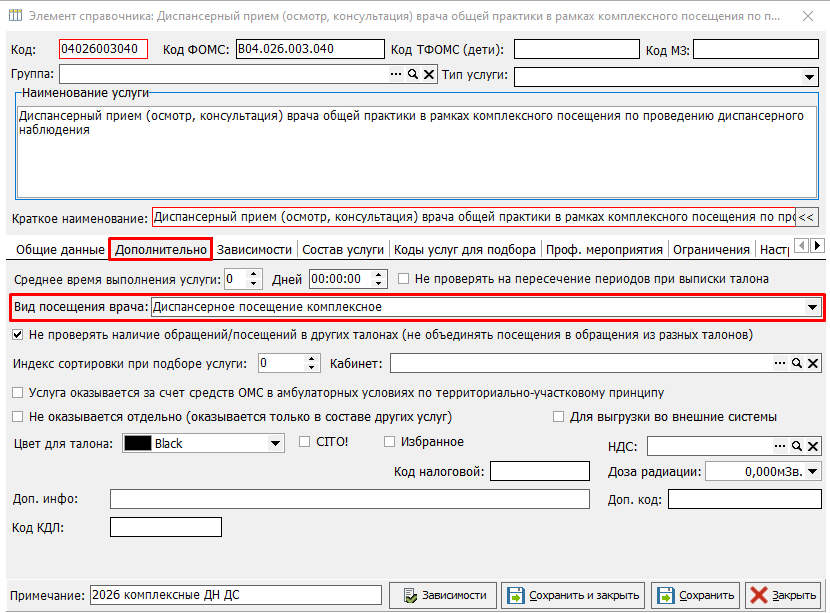Focus the Примечание input field

pyautogui.click(x=236, y=595)
